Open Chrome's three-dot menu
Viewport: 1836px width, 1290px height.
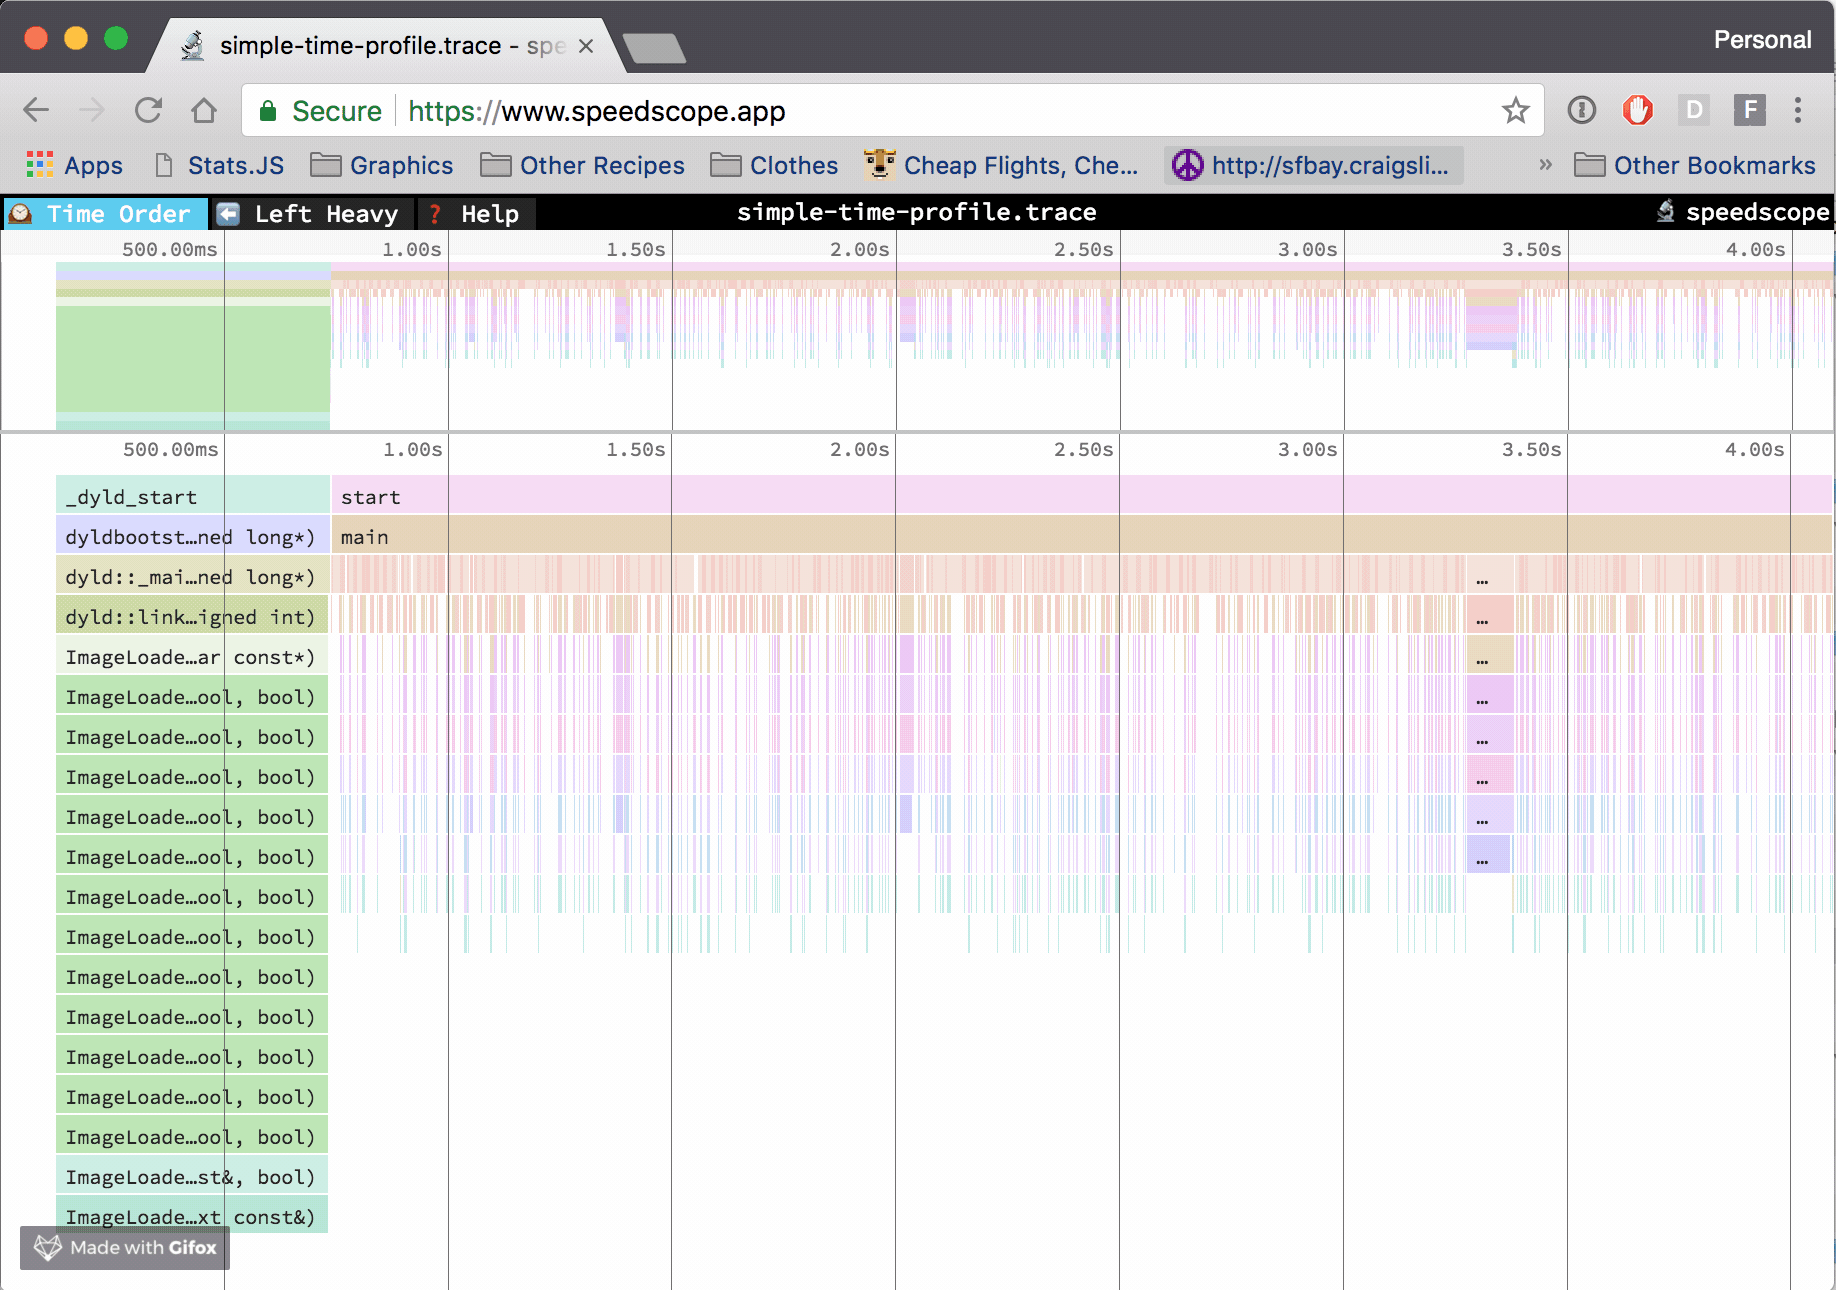(1798, 110)
